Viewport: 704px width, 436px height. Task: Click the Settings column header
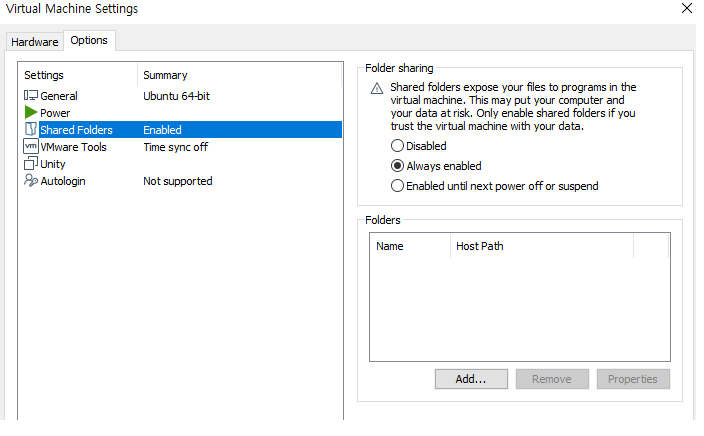coord(78,75)
